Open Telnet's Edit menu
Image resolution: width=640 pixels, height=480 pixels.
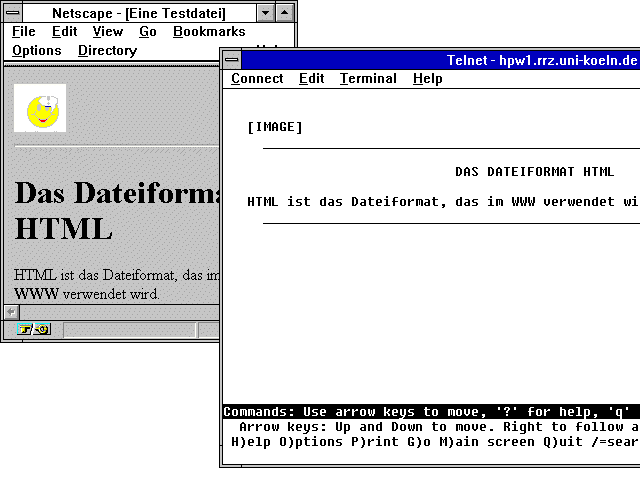[x=311, y=78]
